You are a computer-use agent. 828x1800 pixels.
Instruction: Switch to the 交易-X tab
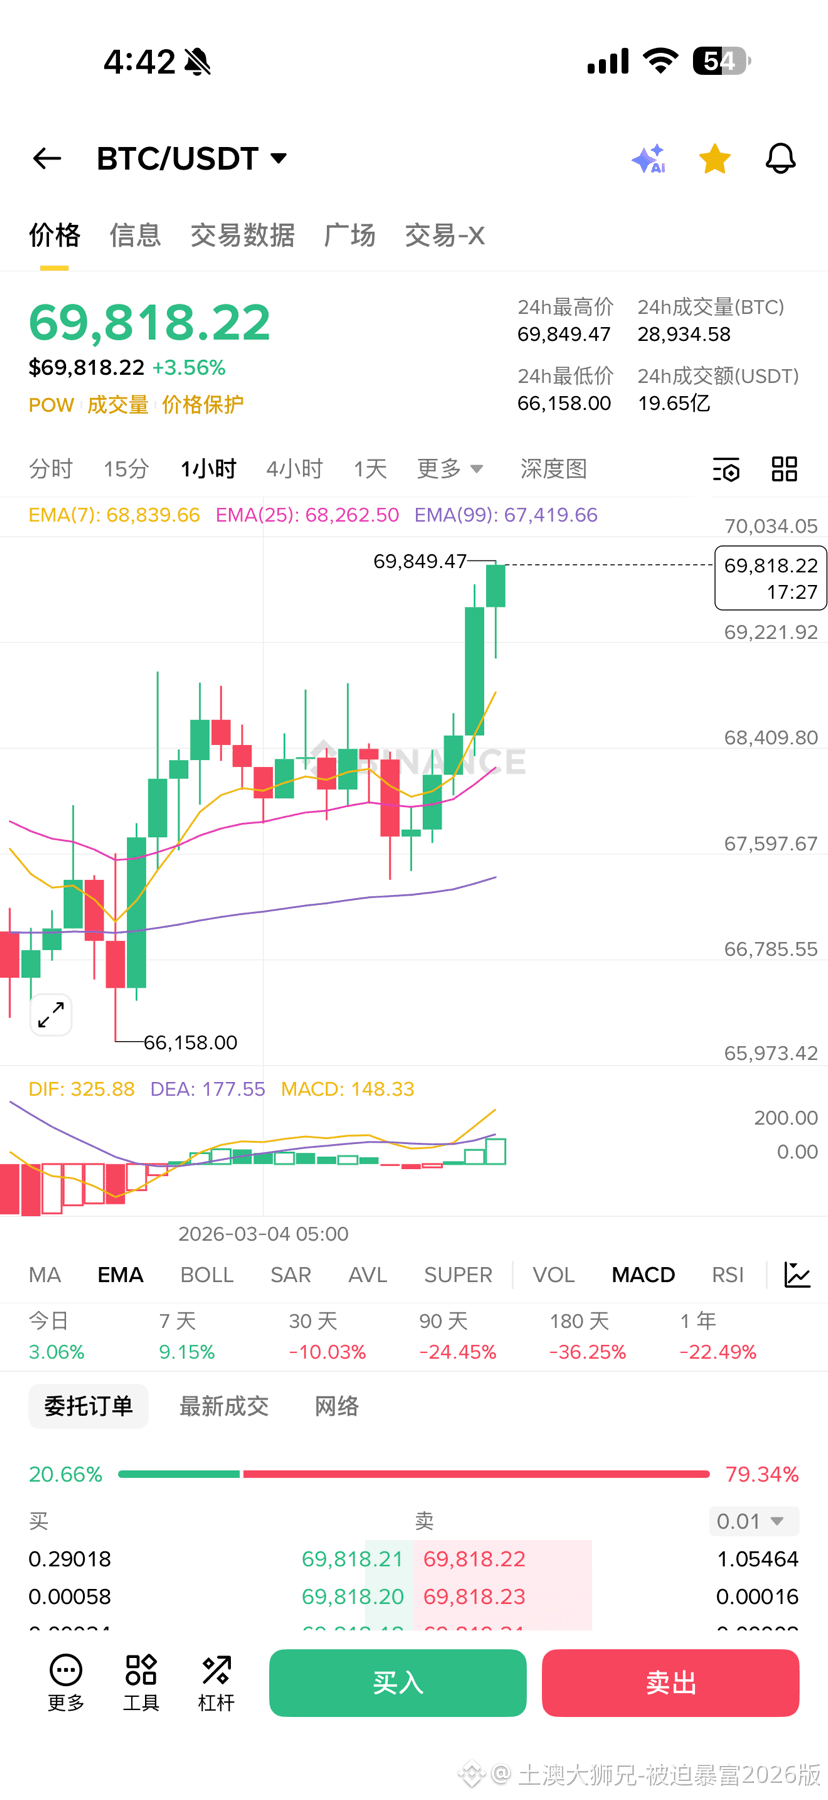(x=445, y=236)
